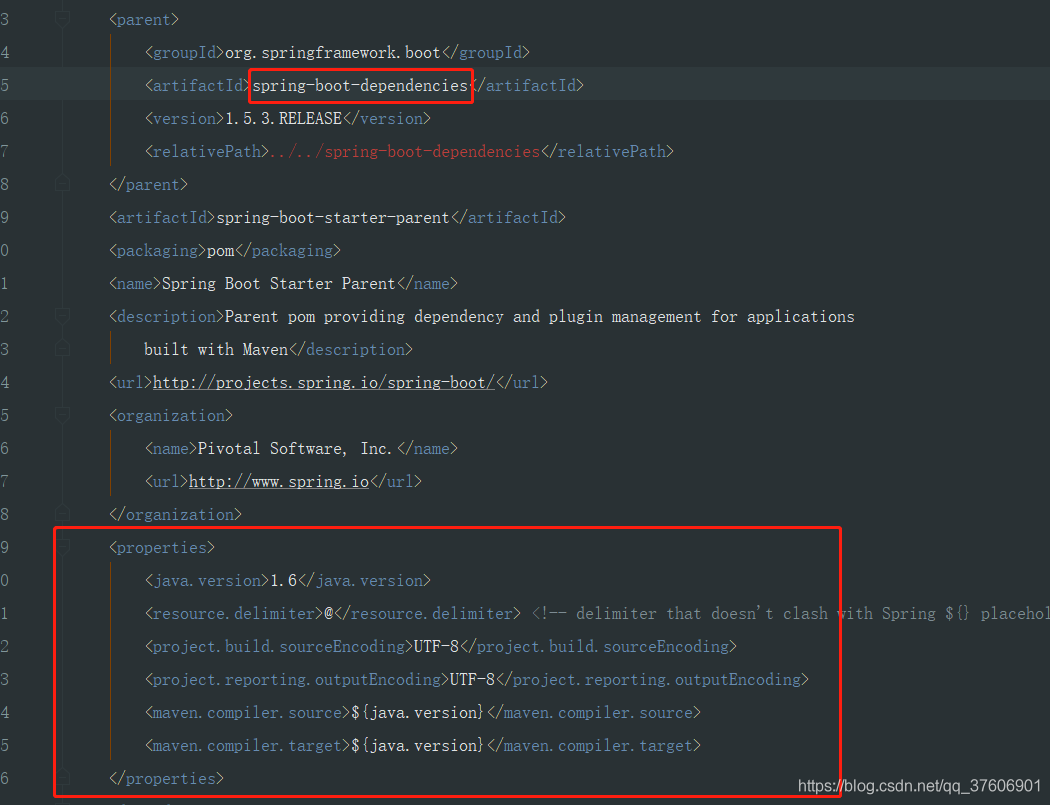1050x805 pixels.
Task: Click 'Spring Boot Starter Parent' name text
Action: coord(279,283)
